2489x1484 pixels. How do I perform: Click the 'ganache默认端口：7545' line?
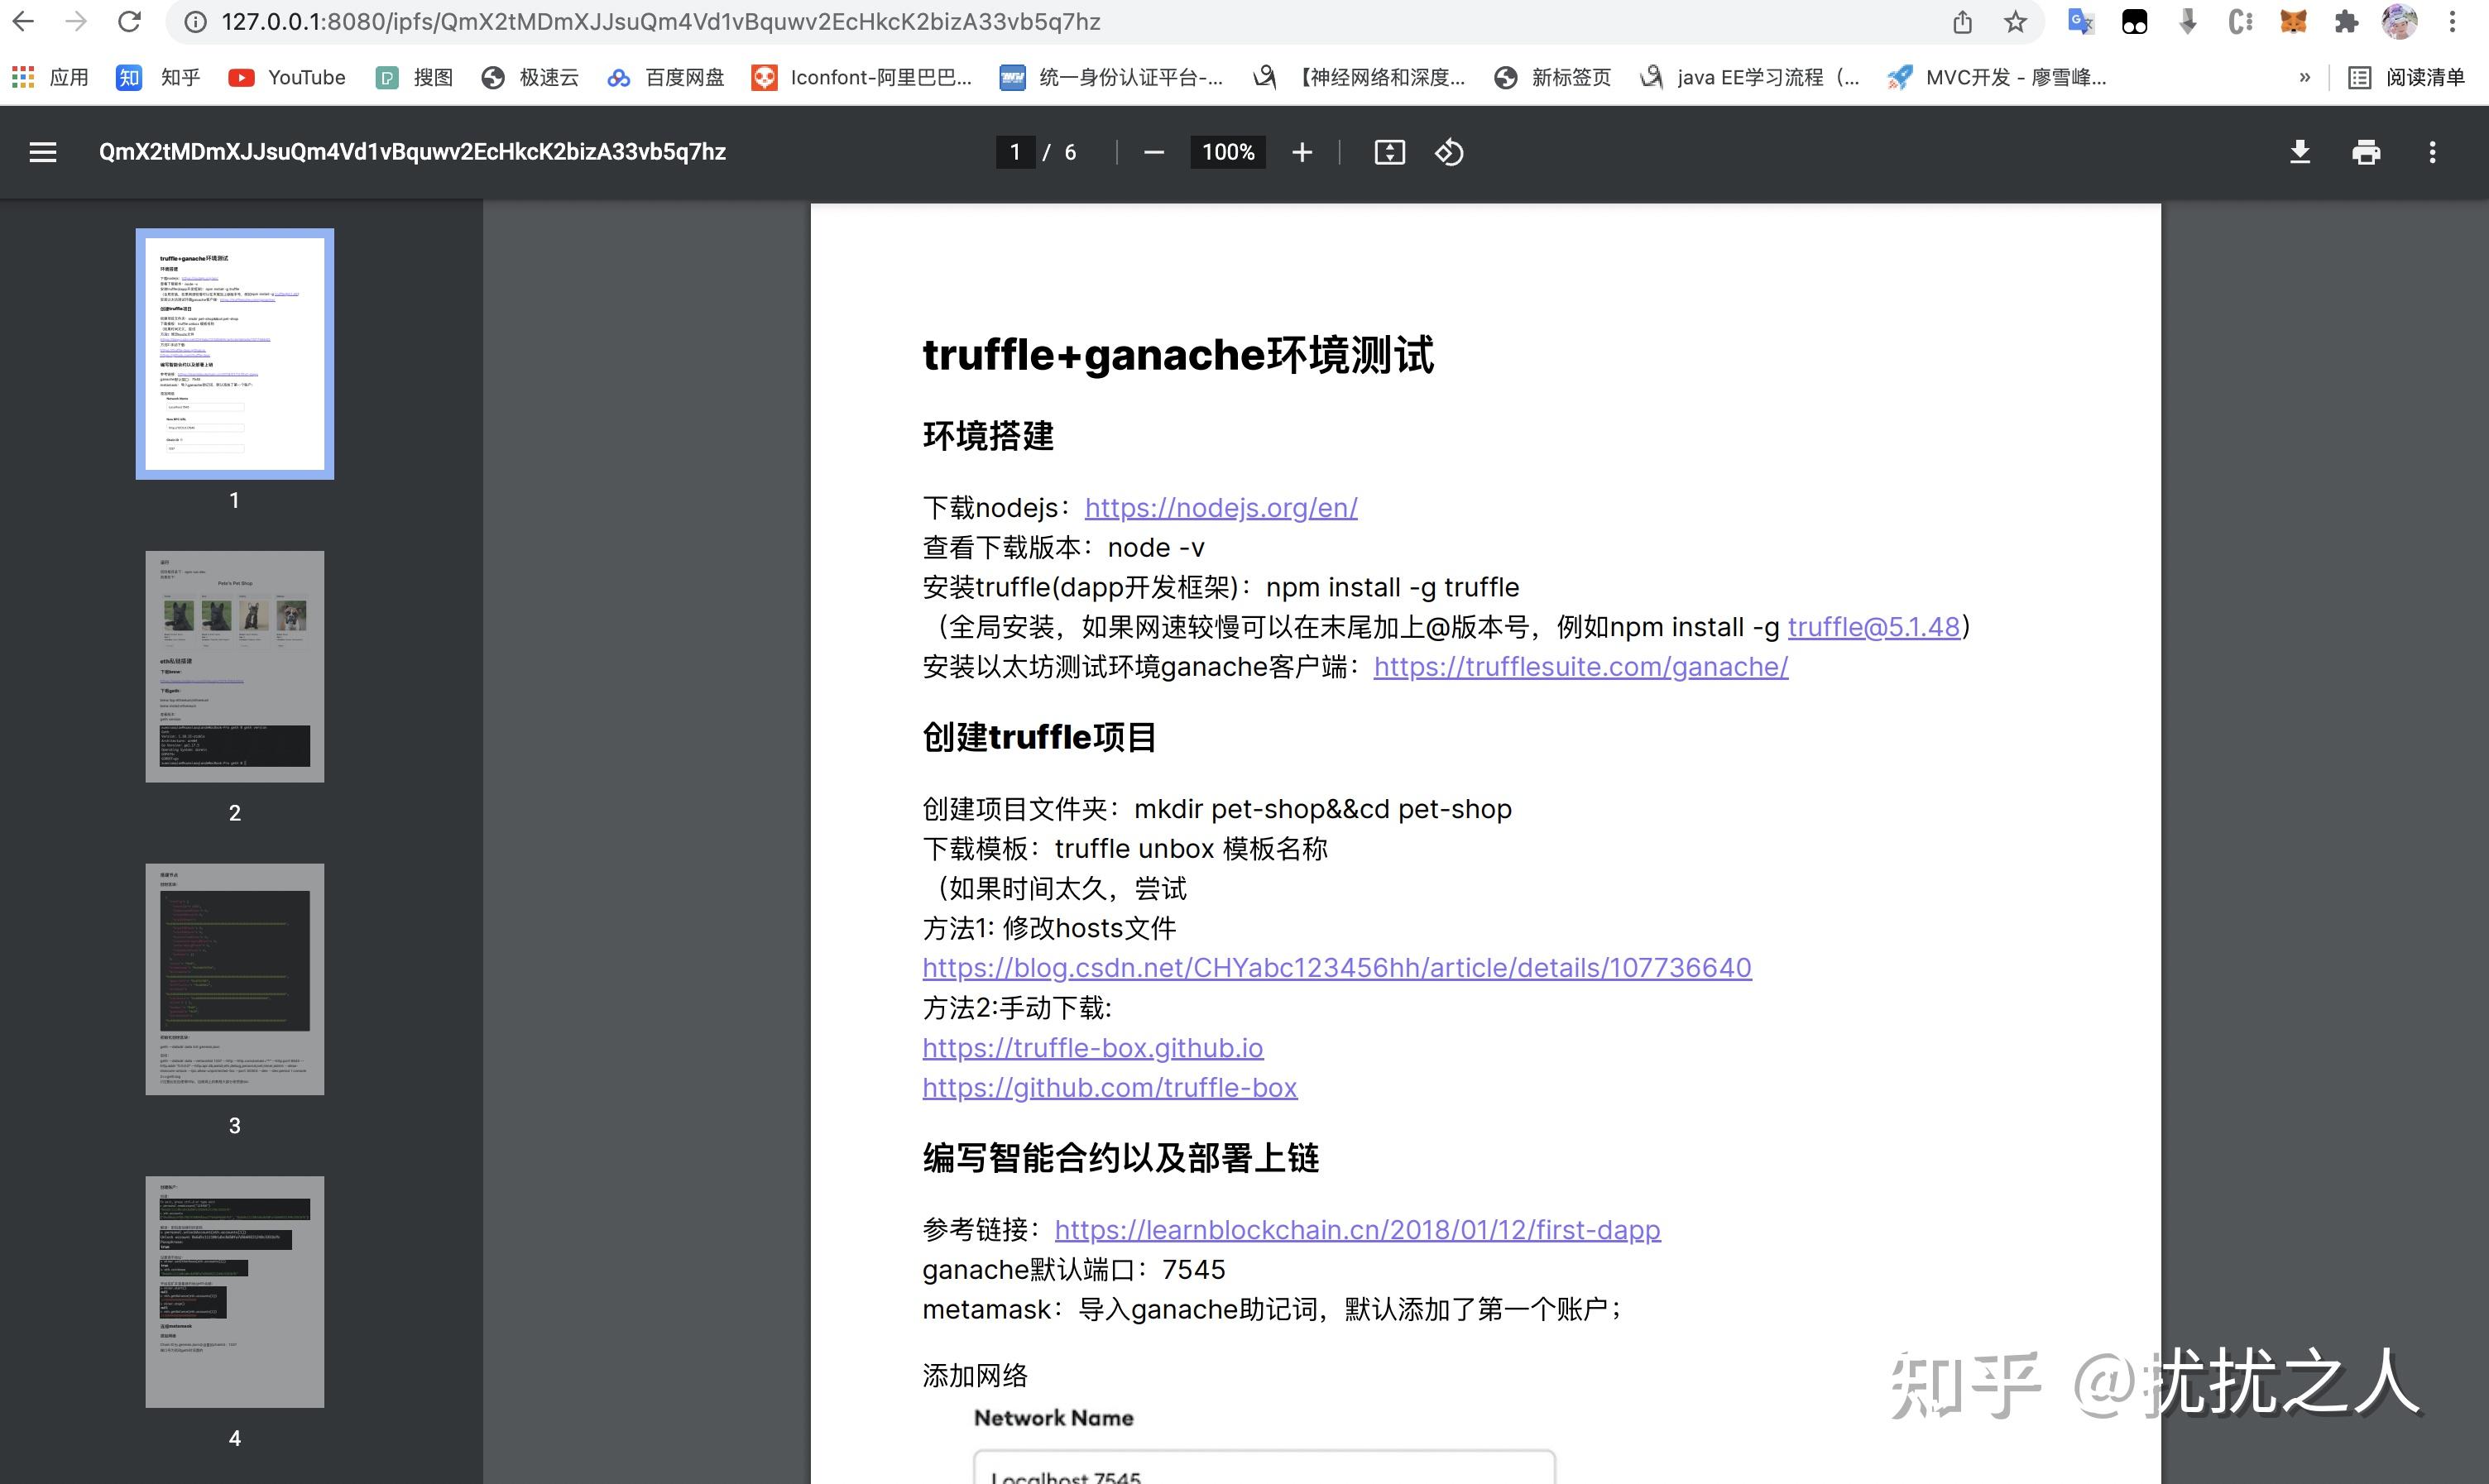click(1073, 1270)
